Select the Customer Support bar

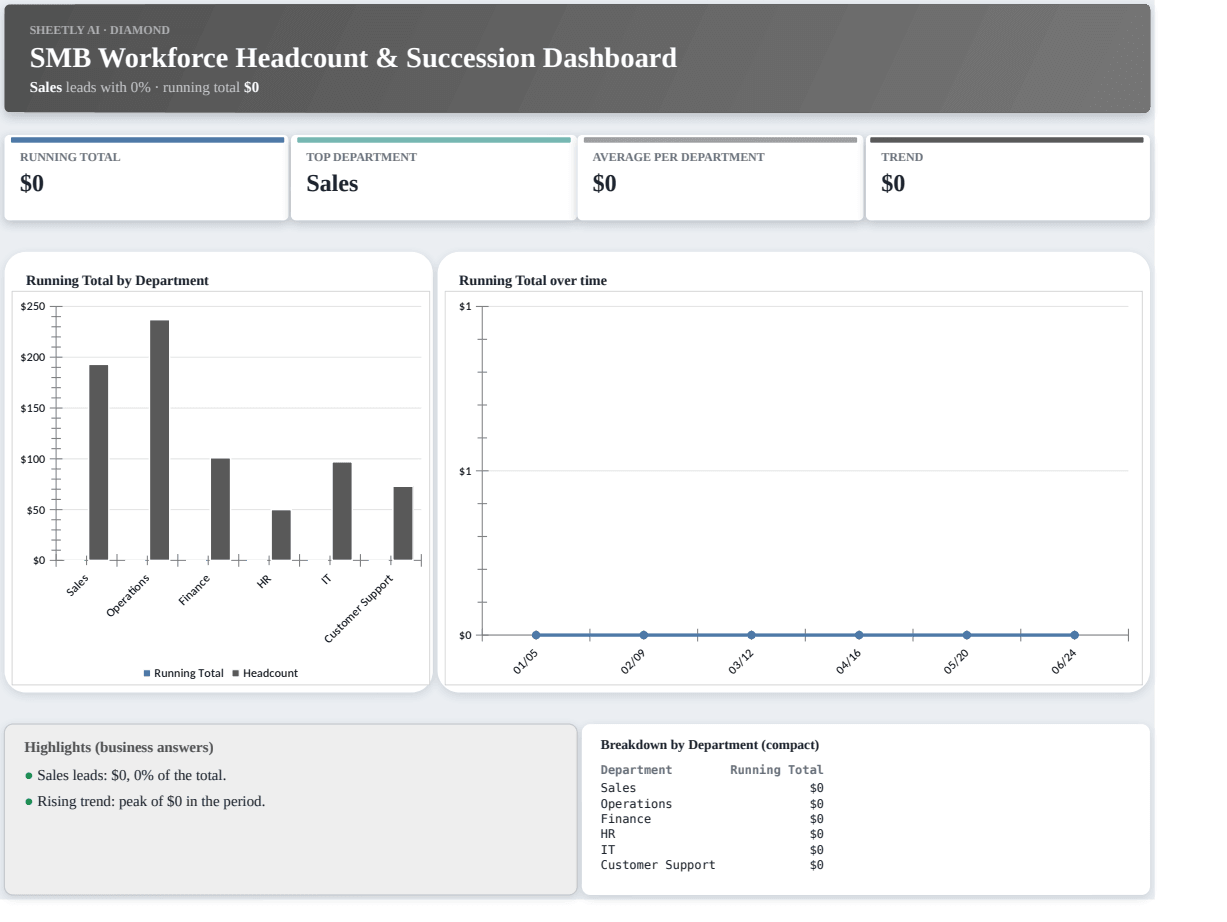[x=403, y=523]
